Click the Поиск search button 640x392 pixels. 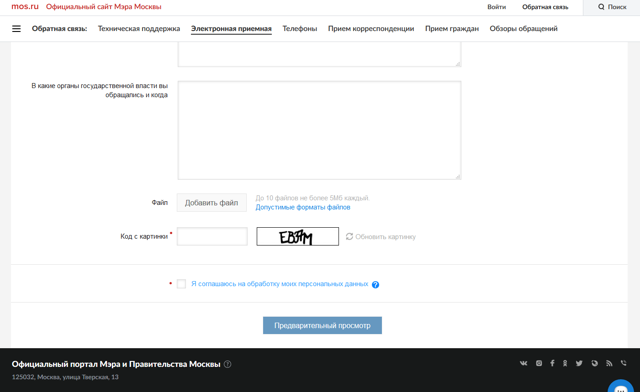click(612, 7)
